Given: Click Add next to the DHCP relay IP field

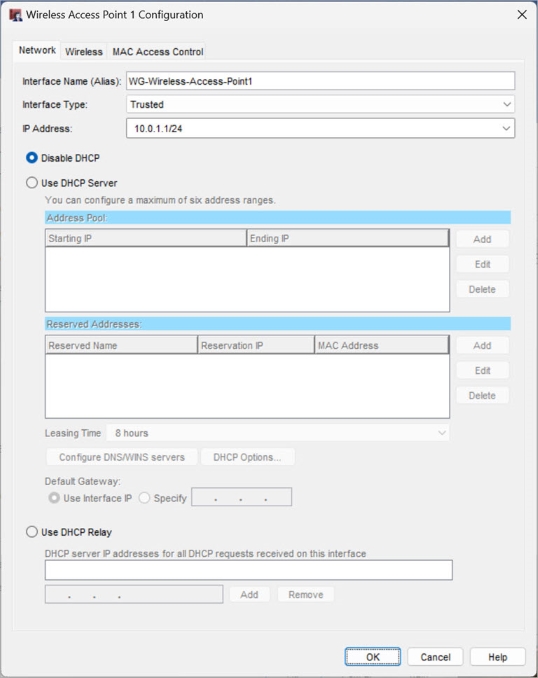Looking at the screenshot, I should [x=250, y=595].
